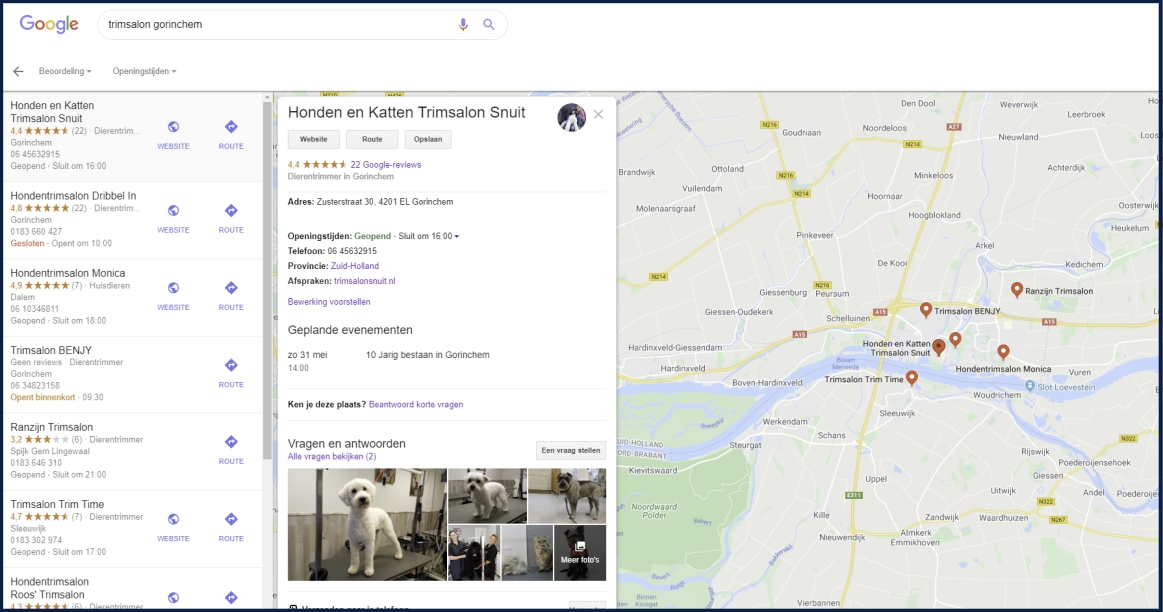Click the magnifying glass search icon
The height and width of the screenshot is (612, 1163).
tap(489, 25)
